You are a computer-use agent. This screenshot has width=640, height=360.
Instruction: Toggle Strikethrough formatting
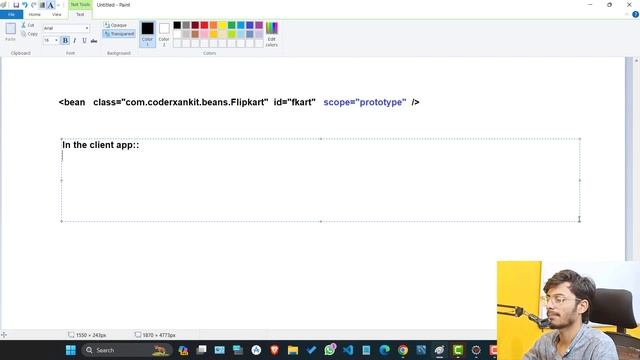[94, 40]
